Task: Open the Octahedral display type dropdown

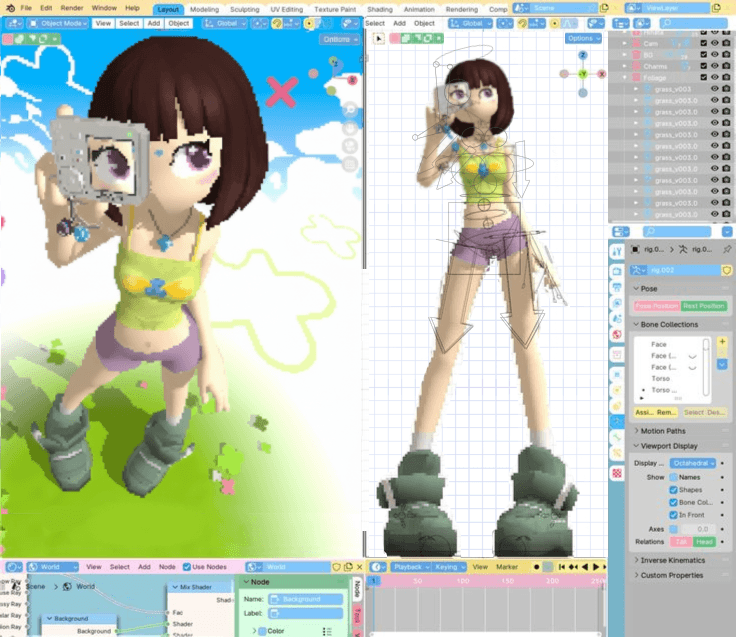Action: coord(693,463)
